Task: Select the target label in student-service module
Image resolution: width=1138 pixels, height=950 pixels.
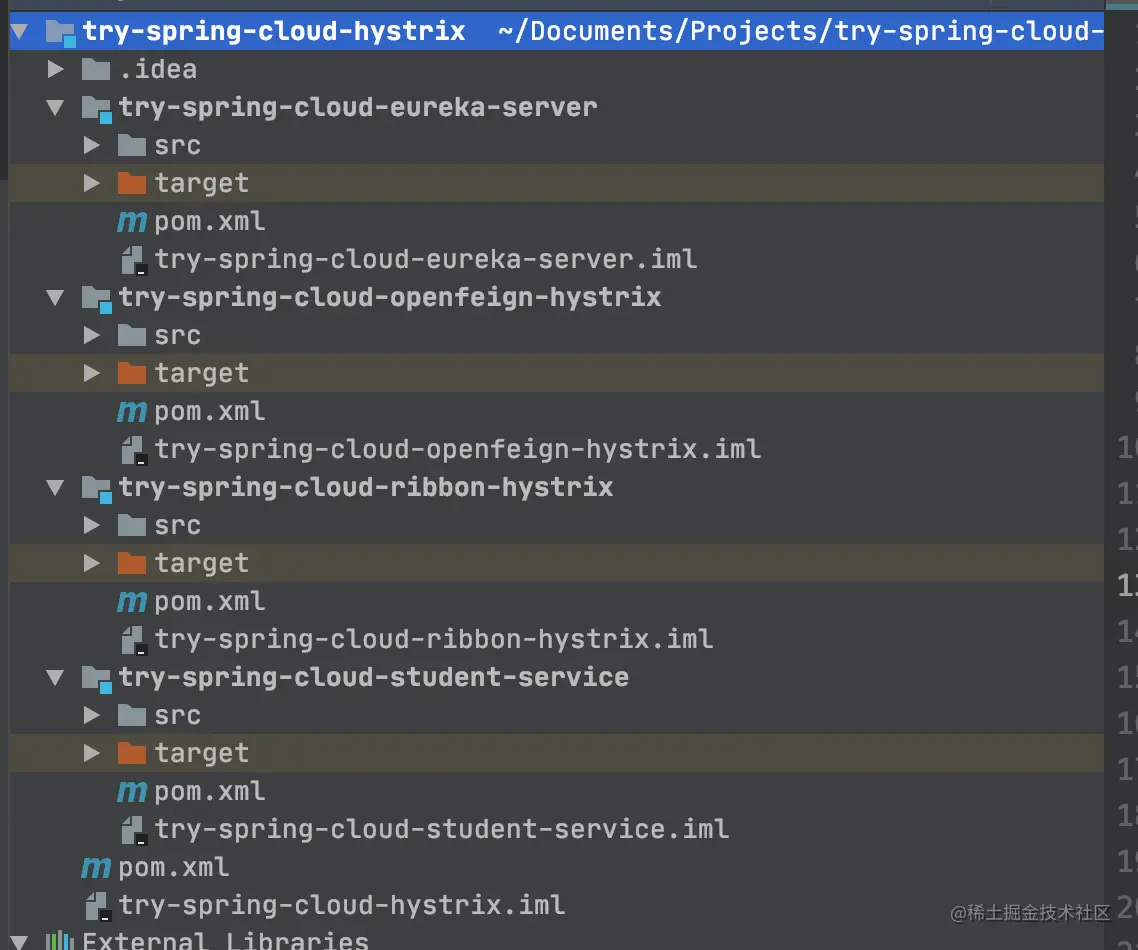Action: click(202, 754)
